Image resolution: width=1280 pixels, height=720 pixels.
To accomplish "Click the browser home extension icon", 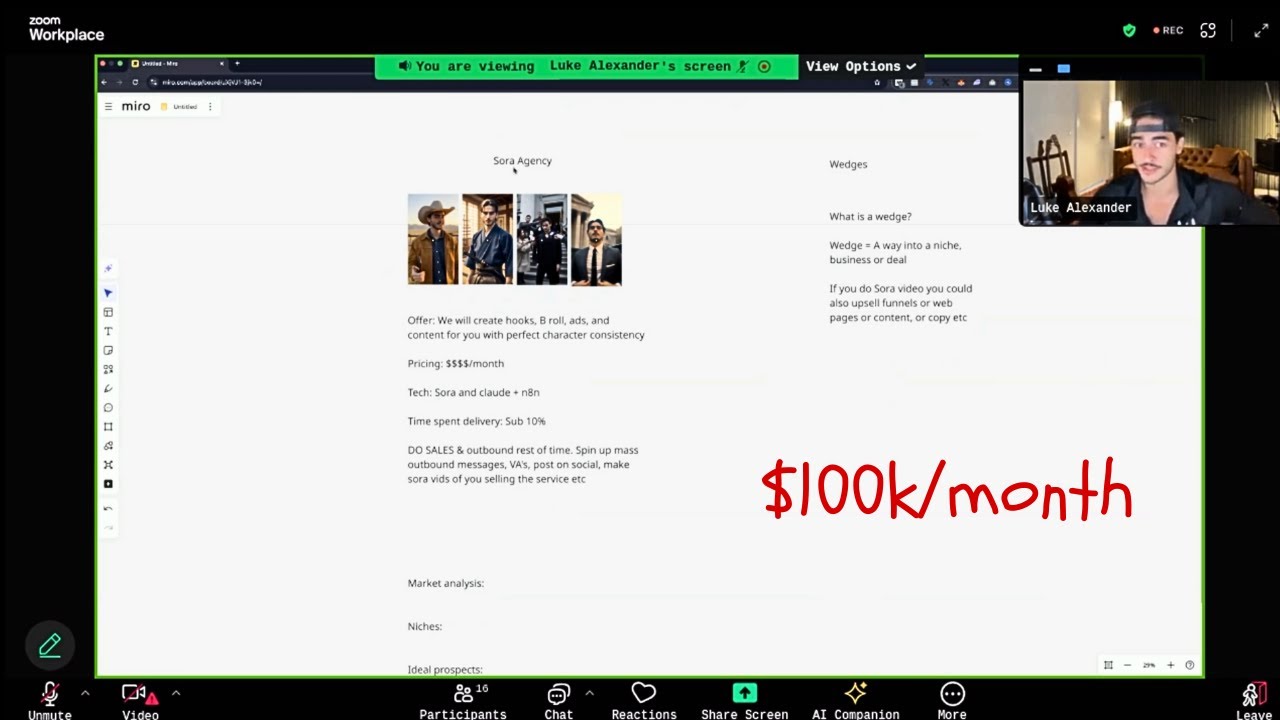I will 877,82.
